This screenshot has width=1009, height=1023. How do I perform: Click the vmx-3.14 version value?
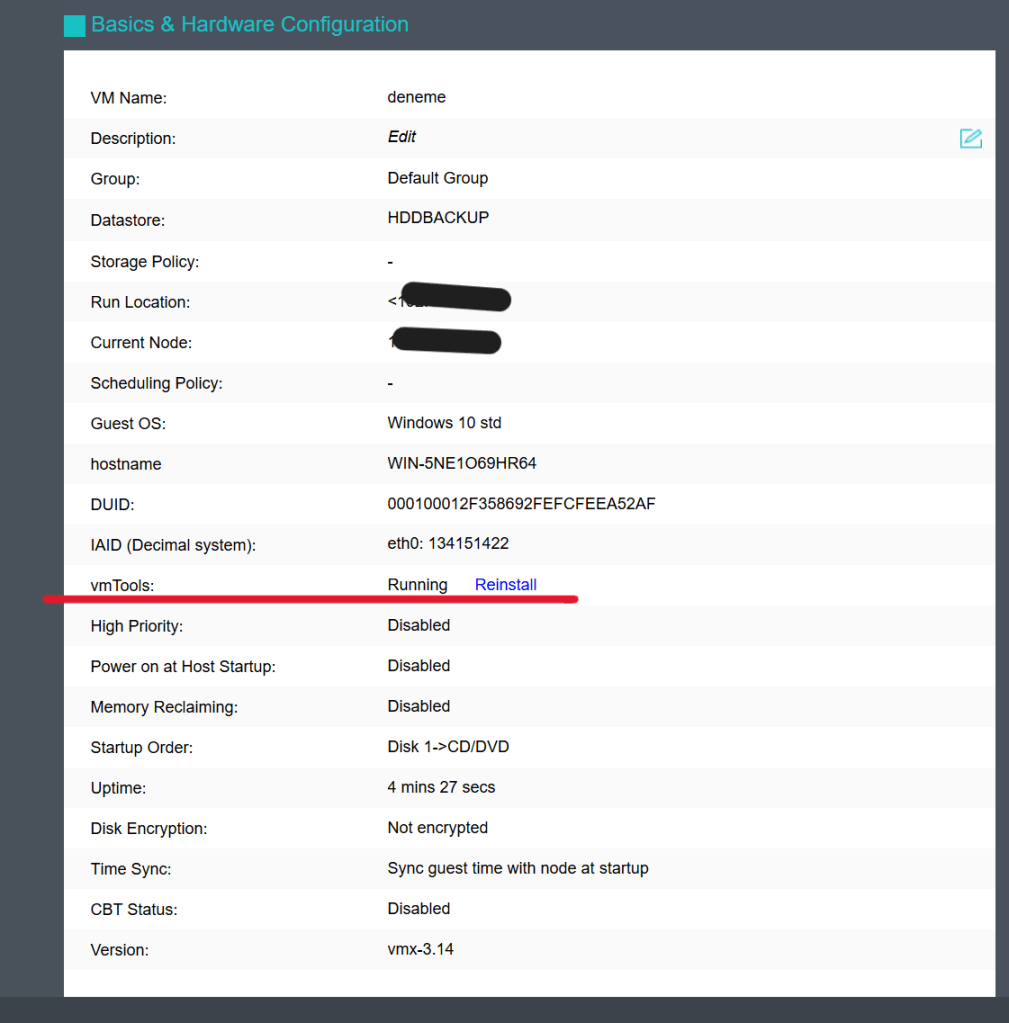click(x=420, y=950)
